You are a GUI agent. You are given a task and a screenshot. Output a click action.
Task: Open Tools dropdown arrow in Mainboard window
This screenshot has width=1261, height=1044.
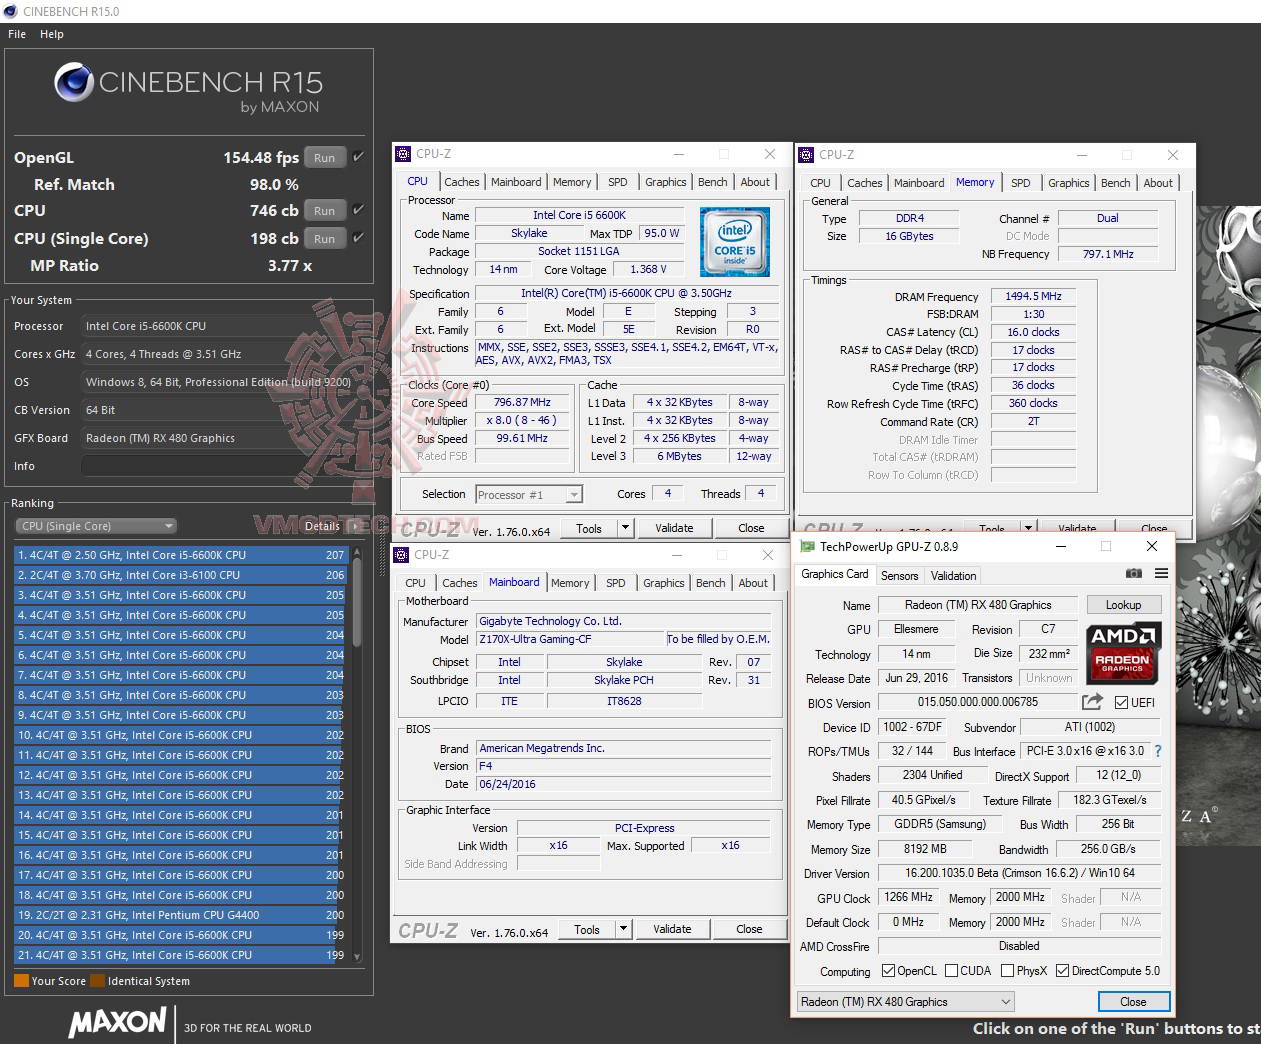623,929
